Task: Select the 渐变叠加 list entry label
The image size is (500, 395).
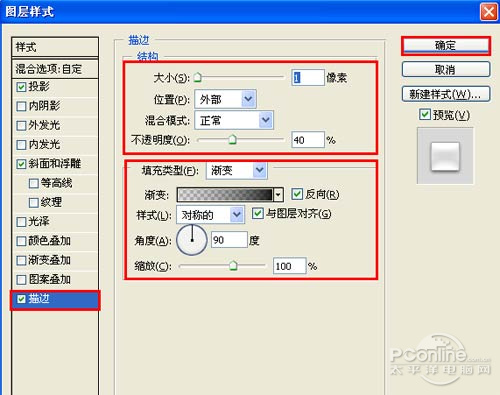Action: 49,260
